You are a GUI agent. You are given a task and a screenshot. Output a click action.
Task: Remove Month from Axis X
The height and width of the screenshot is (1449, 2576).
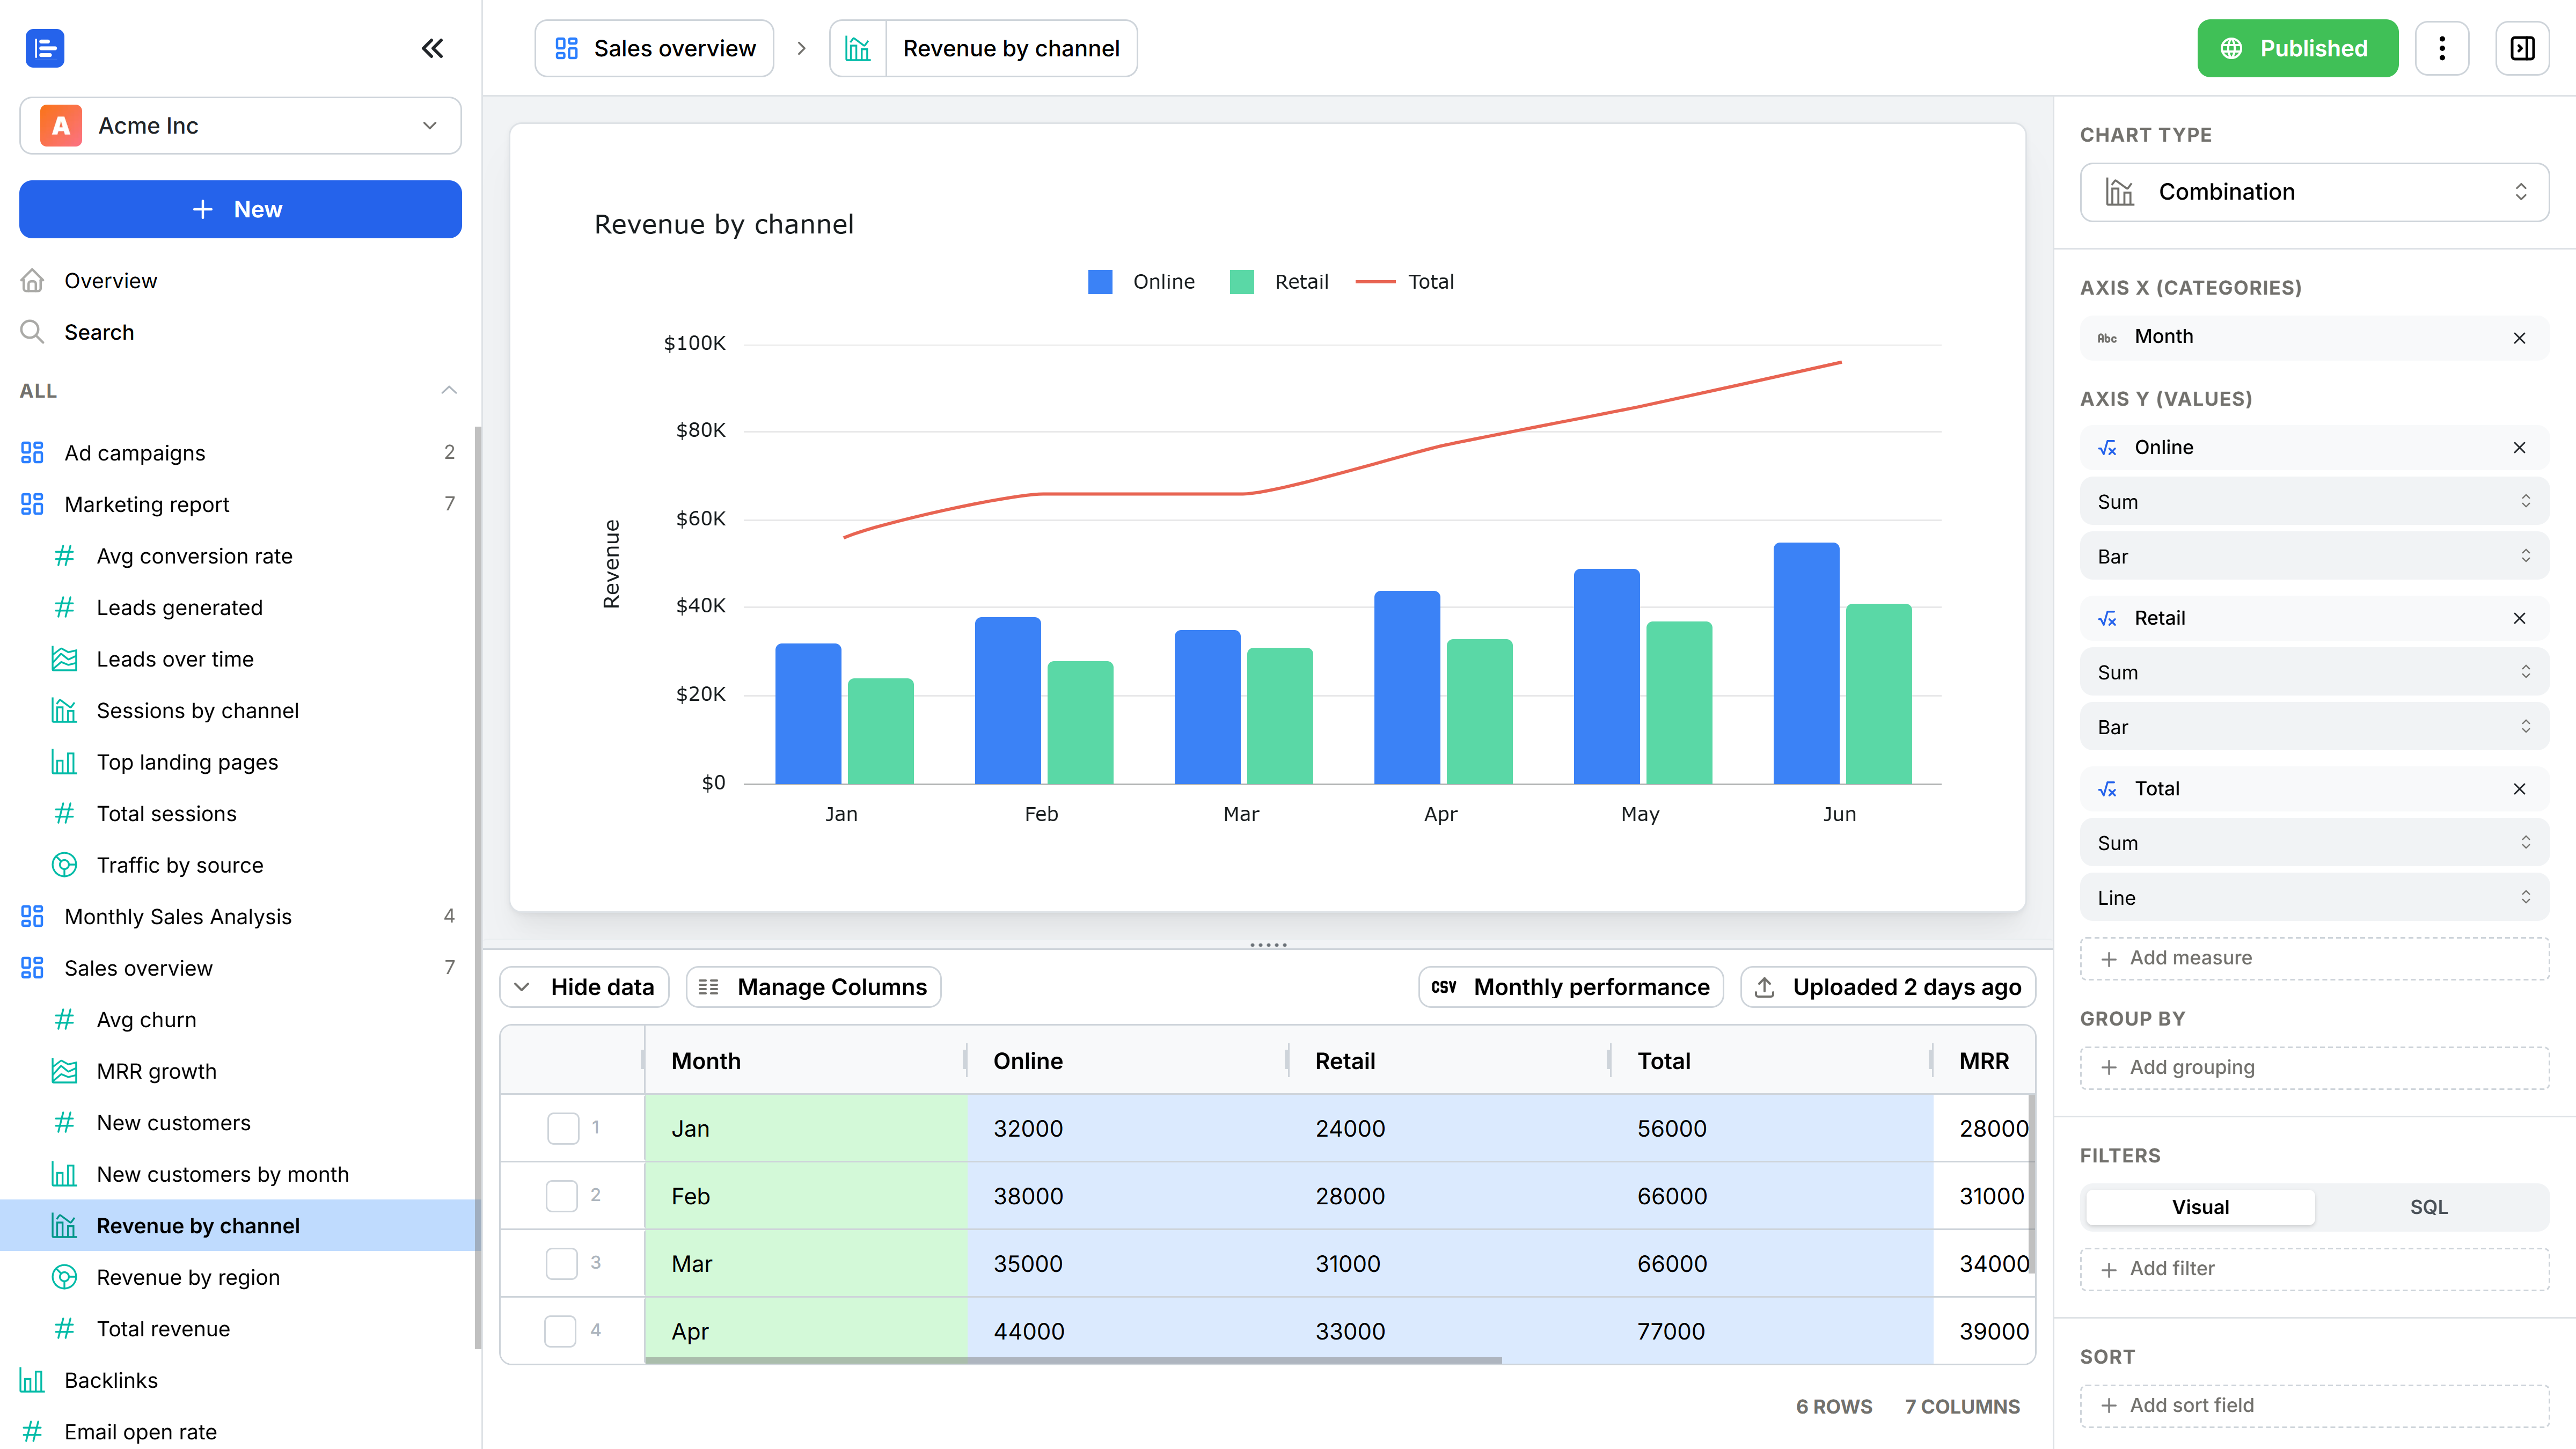2519,338
